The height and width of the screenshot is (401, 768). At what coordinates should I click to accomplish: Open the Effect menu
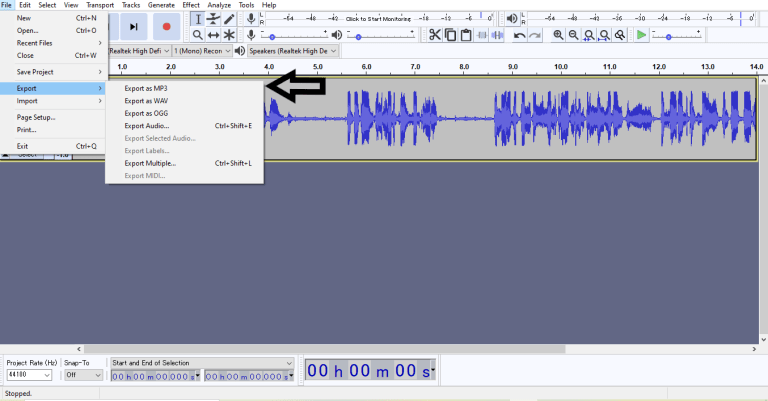(190, 5)
